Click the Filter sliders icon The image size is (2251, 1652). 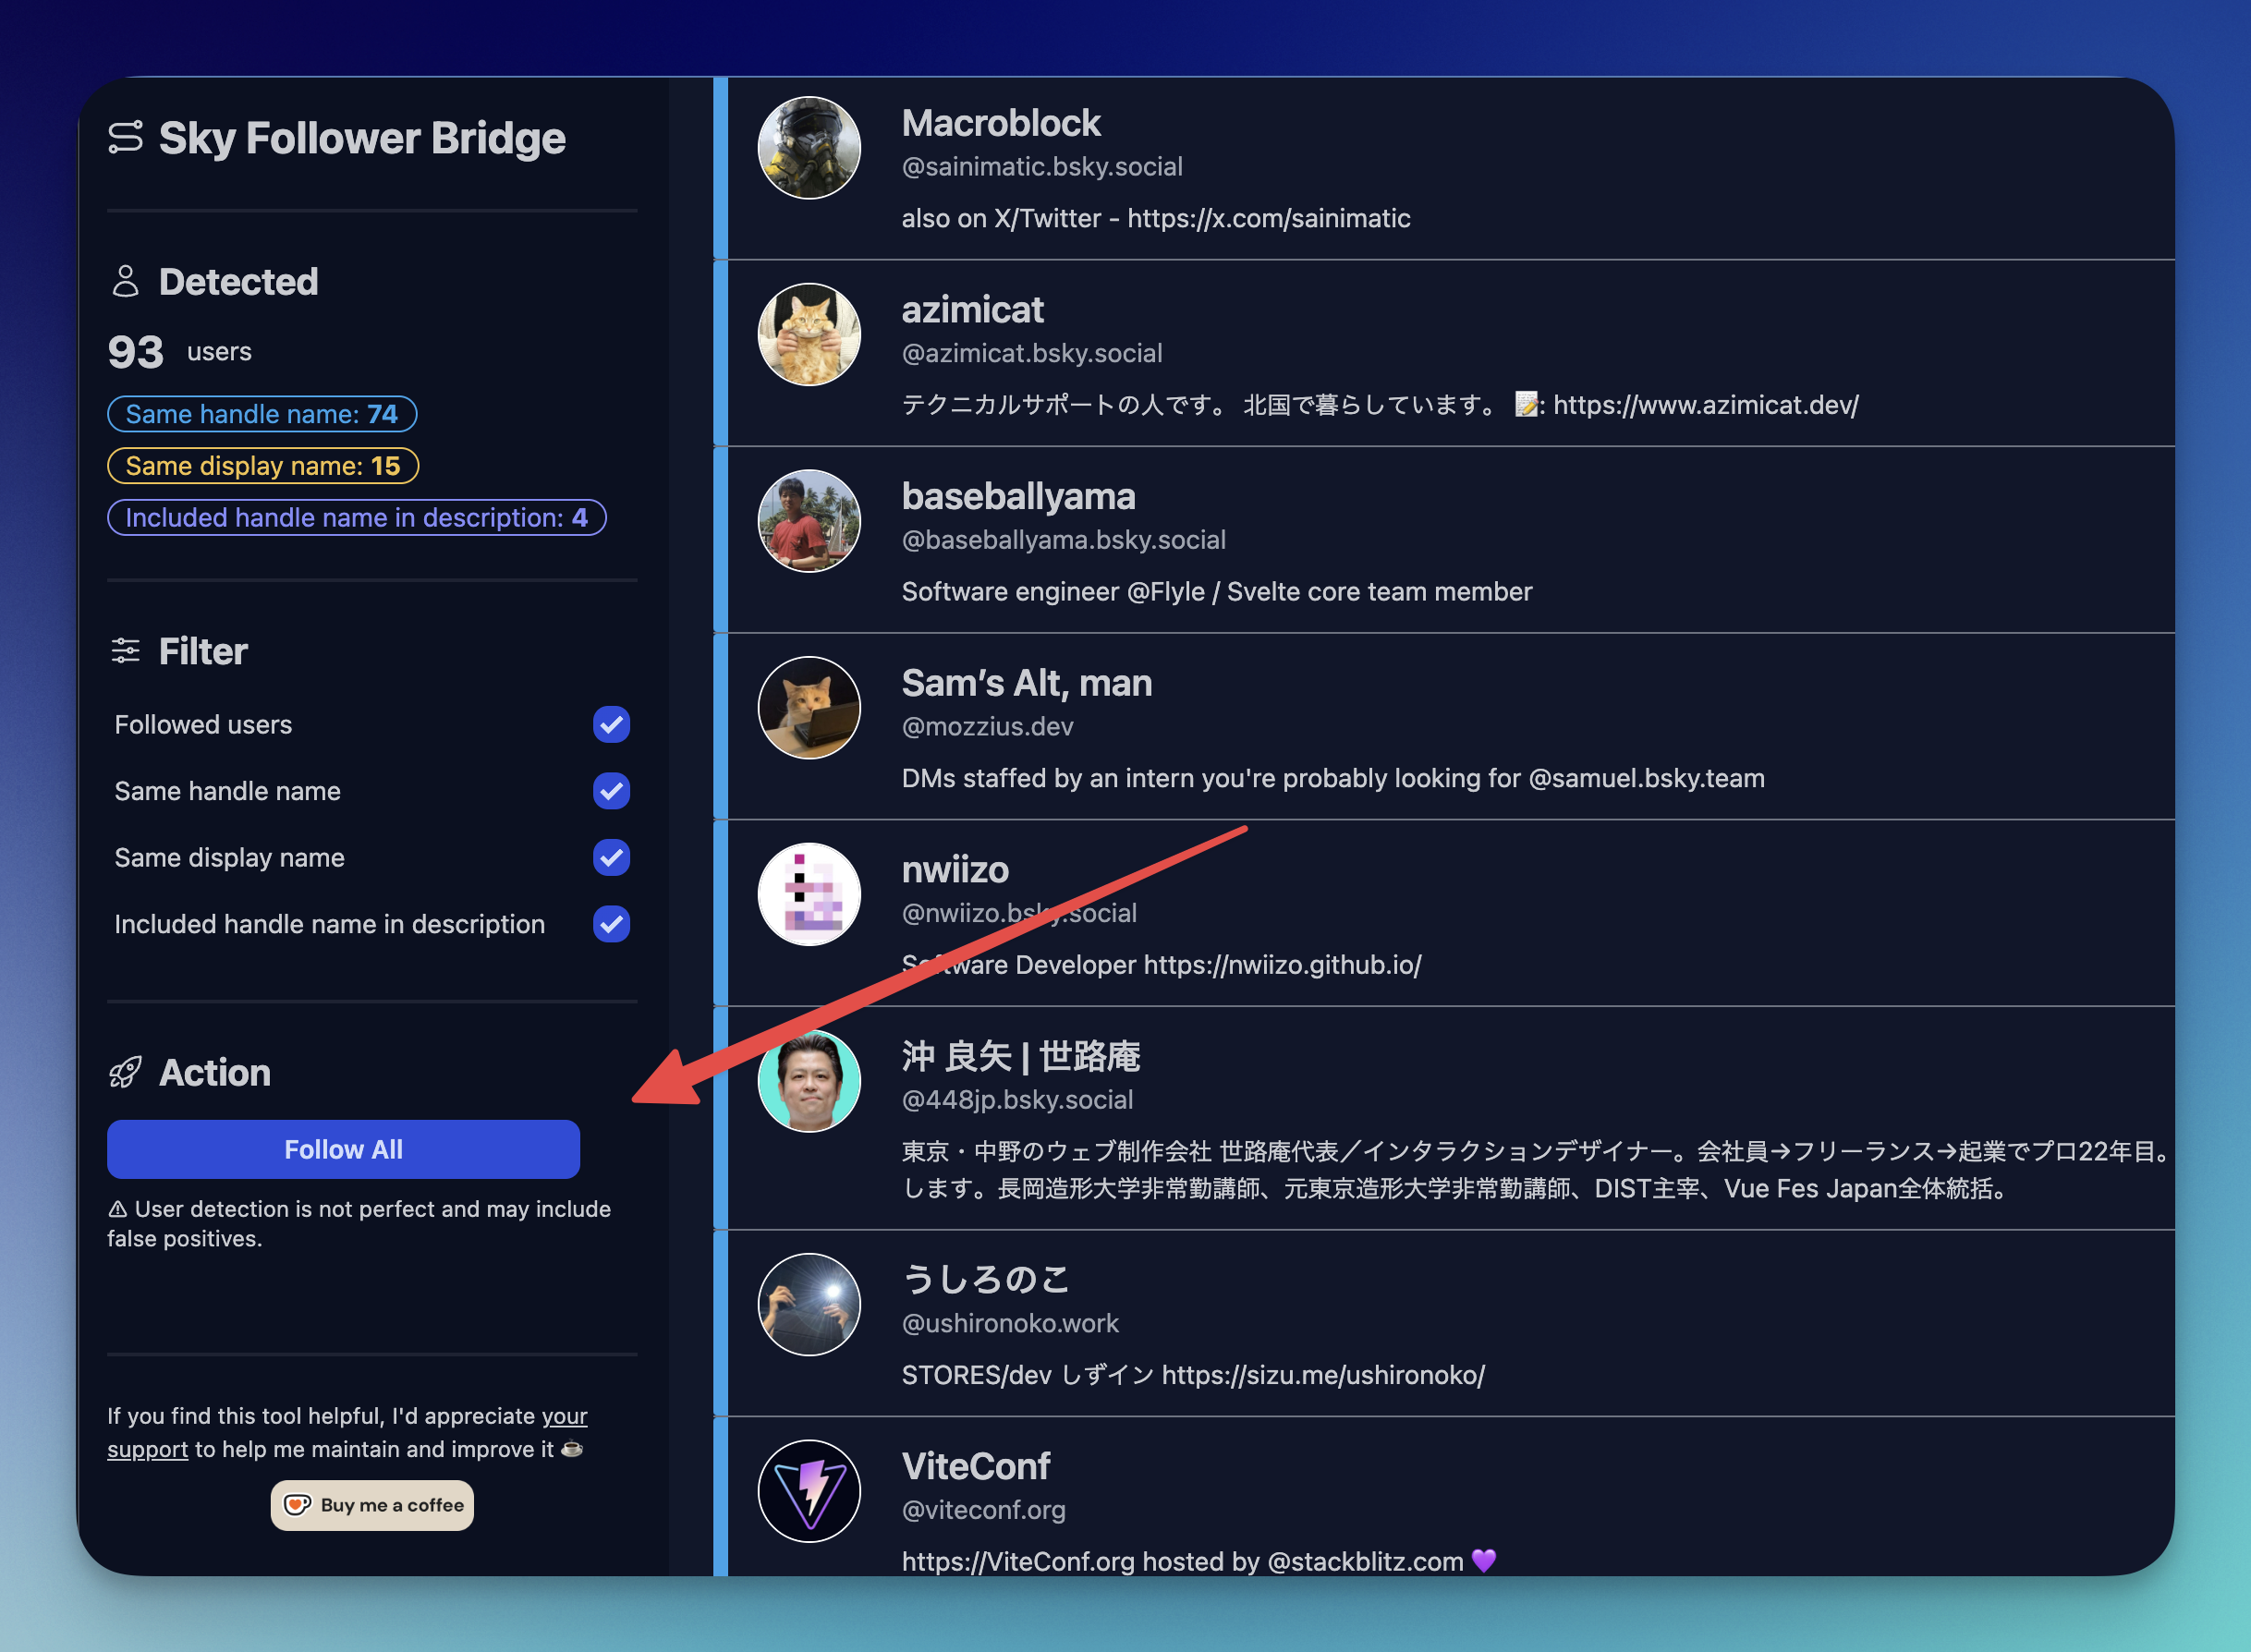[x=125, y=651]
